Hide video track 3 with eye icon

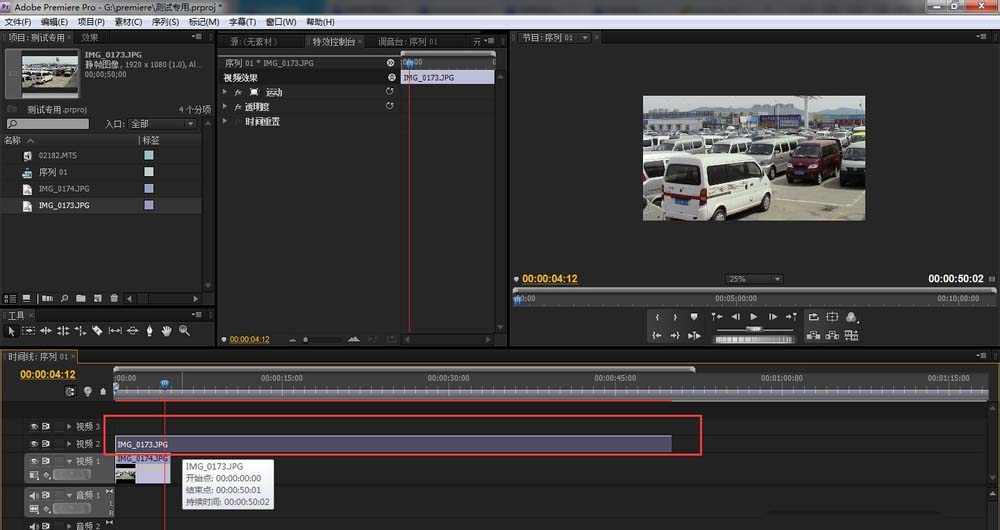[x=34, y=427]
